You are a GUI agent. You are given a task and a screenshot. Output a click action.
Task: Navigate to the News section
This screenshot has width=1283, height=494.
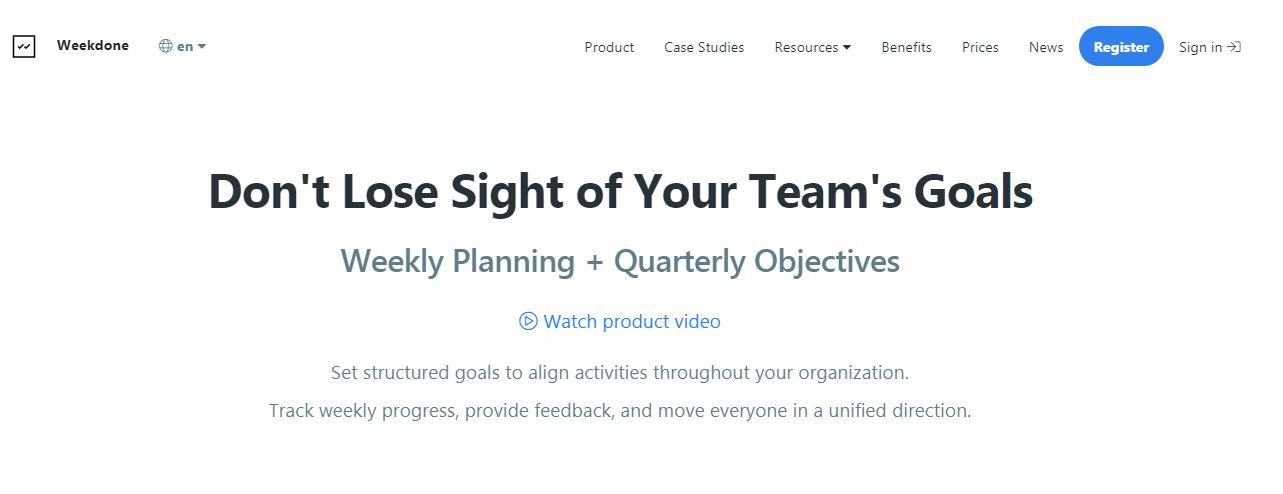click(x=1046, y=47)
